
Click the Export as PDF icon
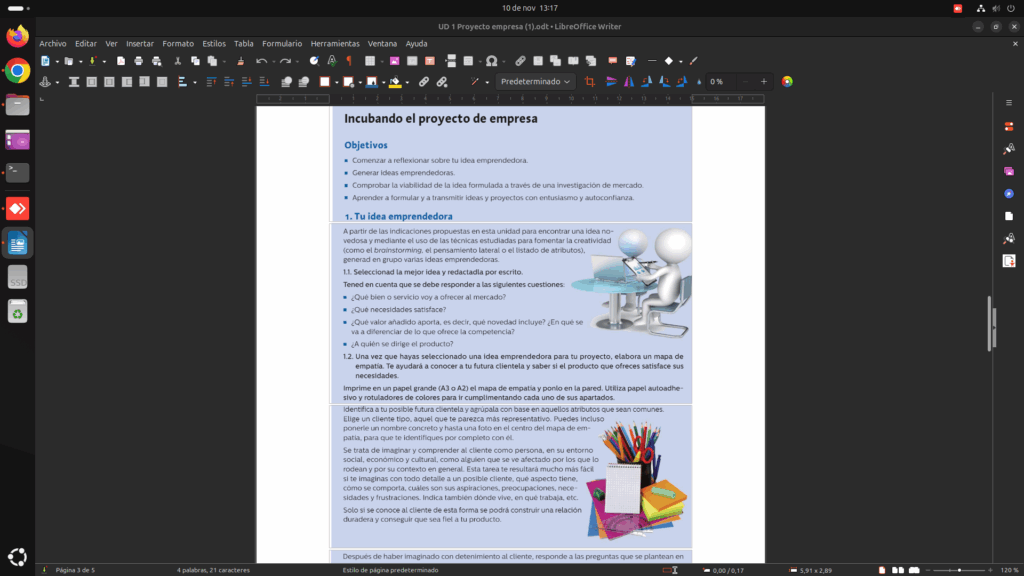[x=121, y=61]
